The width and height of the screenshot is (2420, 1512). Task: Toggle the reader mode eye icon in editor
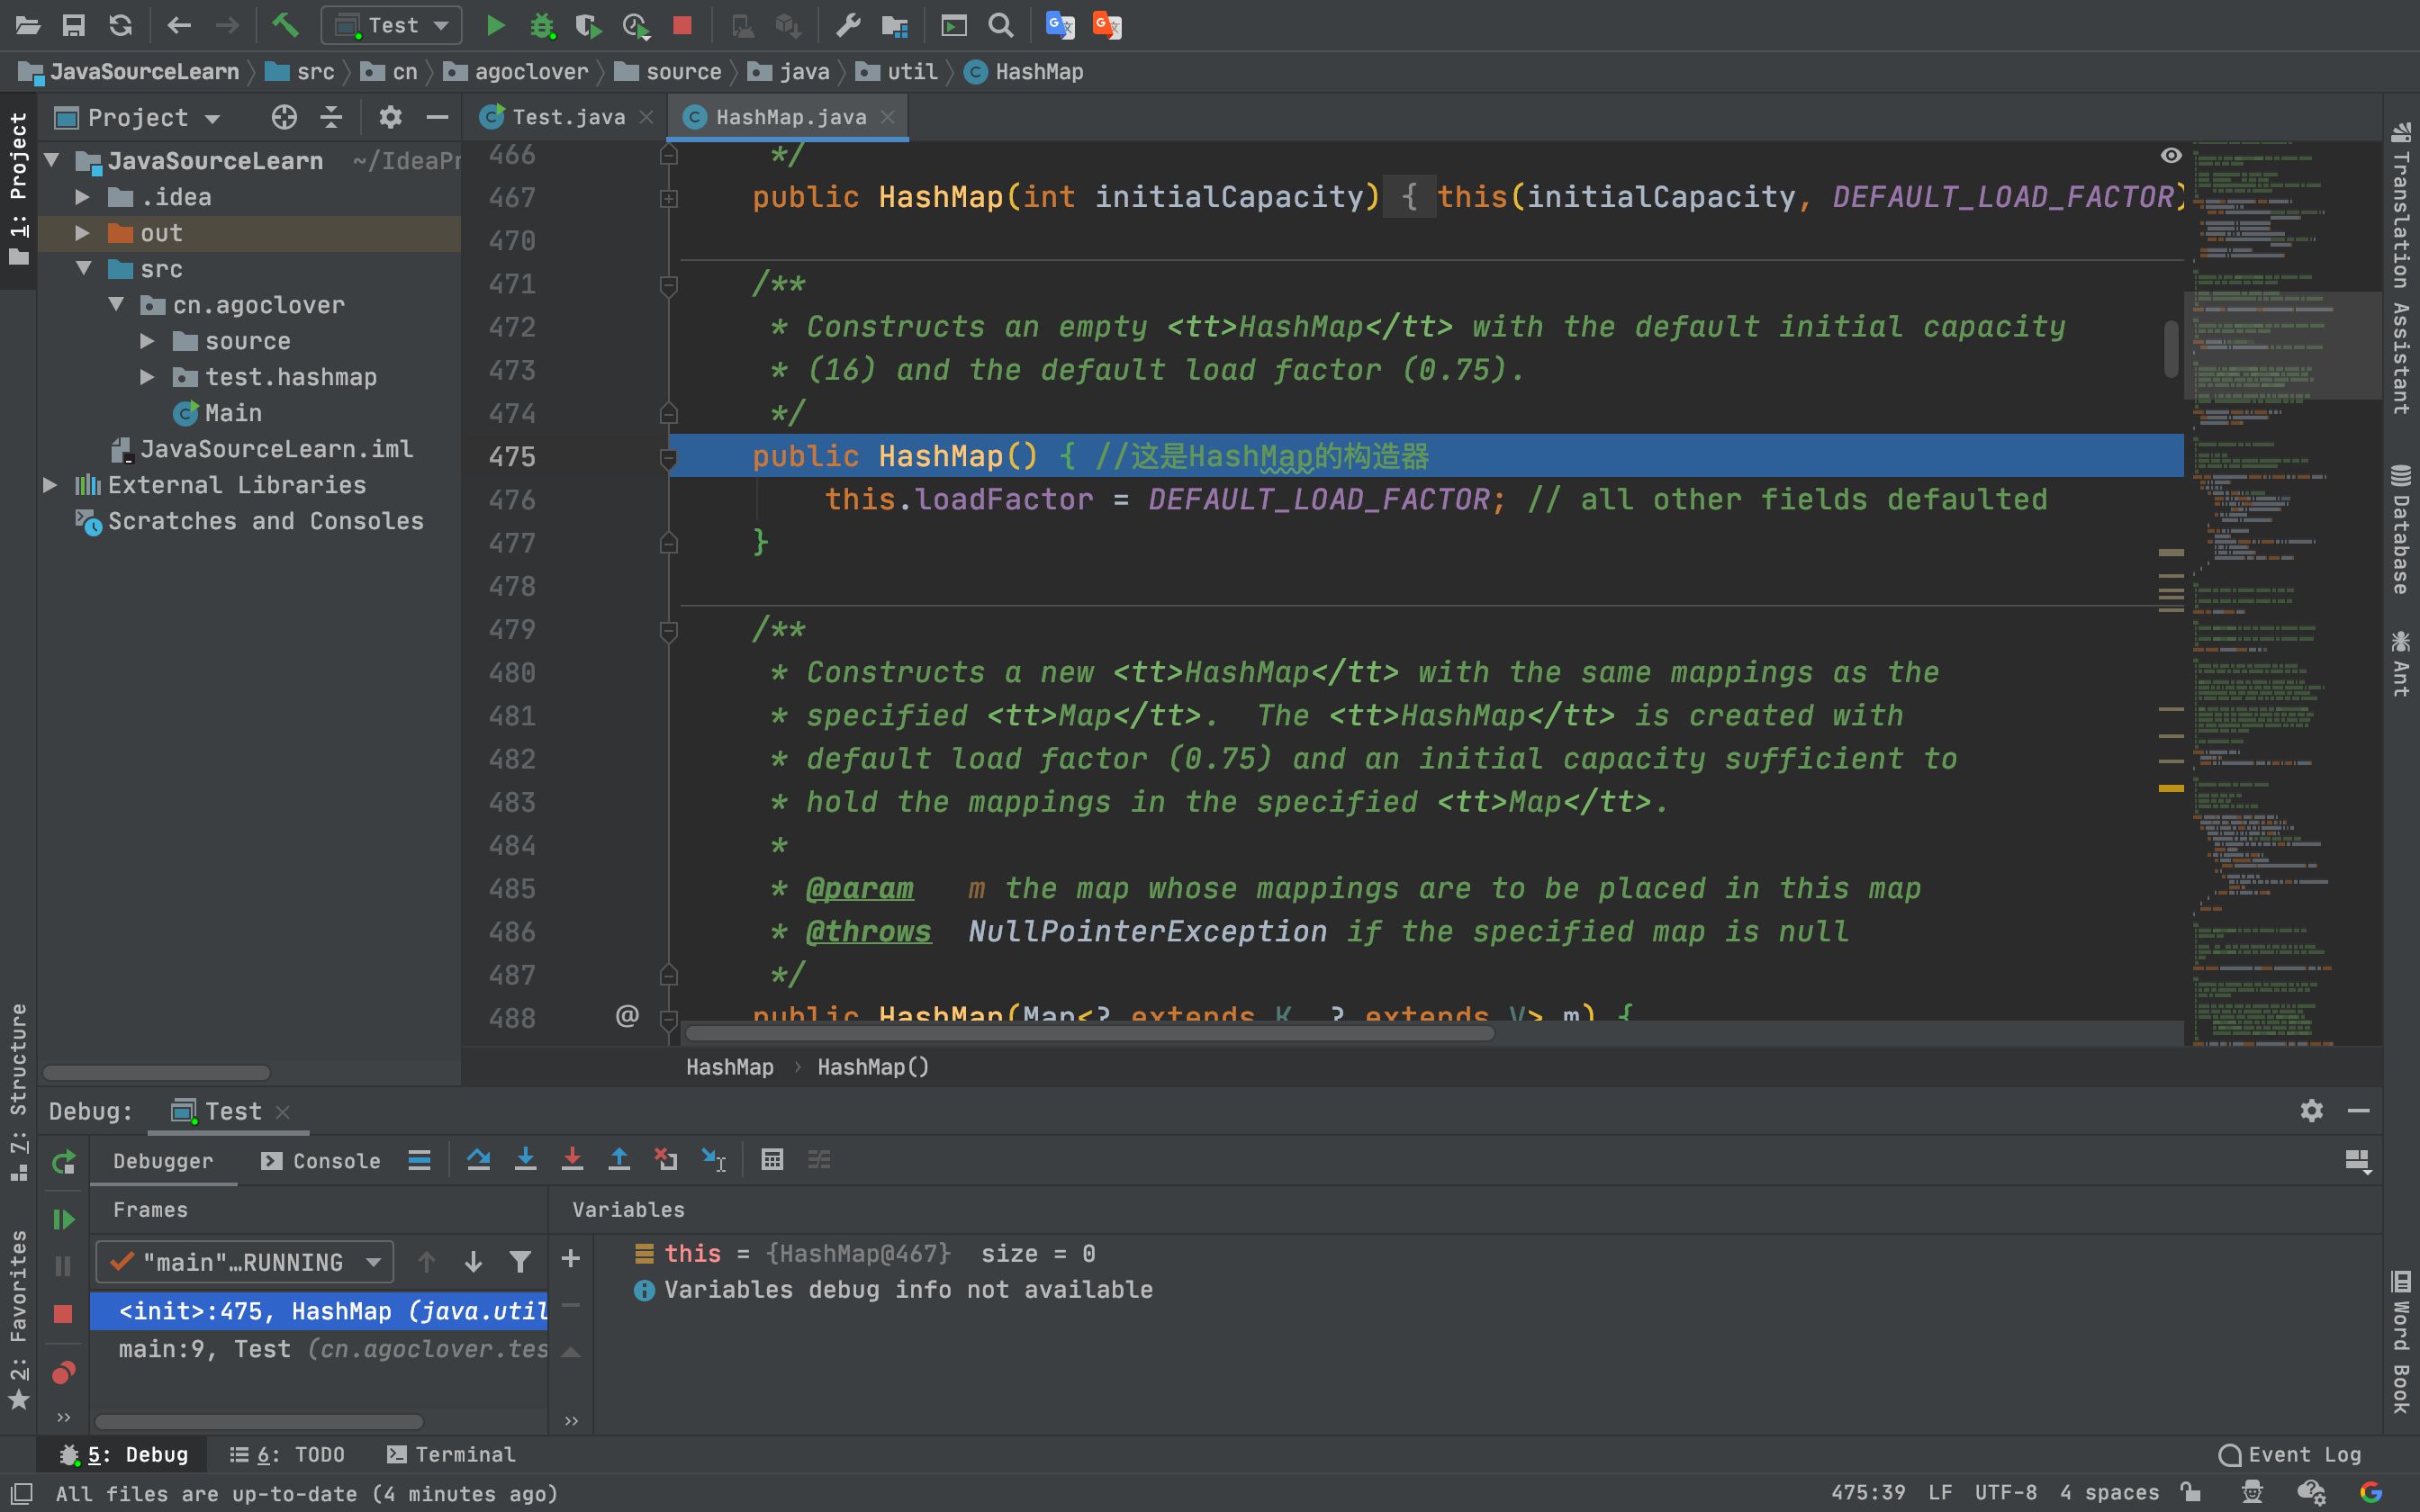[2170, 155]
